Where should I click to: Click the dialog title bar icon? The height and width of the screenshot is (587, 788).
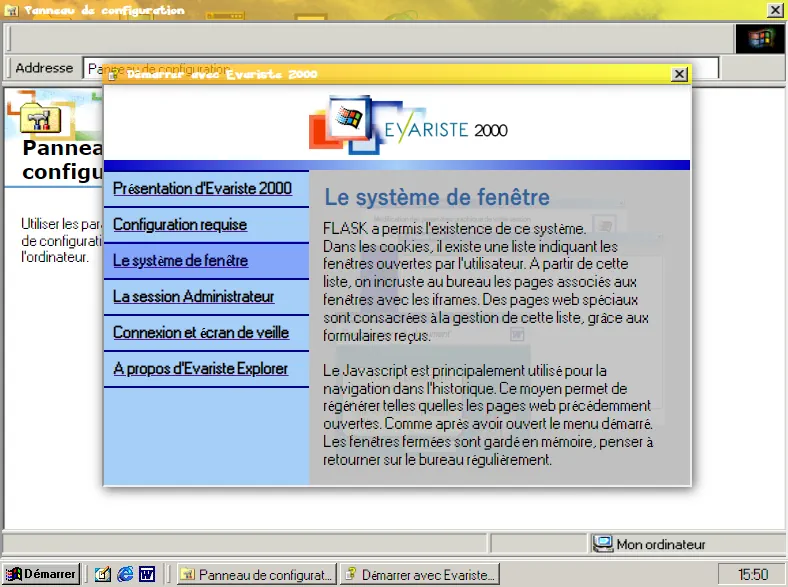click(113, 75)
